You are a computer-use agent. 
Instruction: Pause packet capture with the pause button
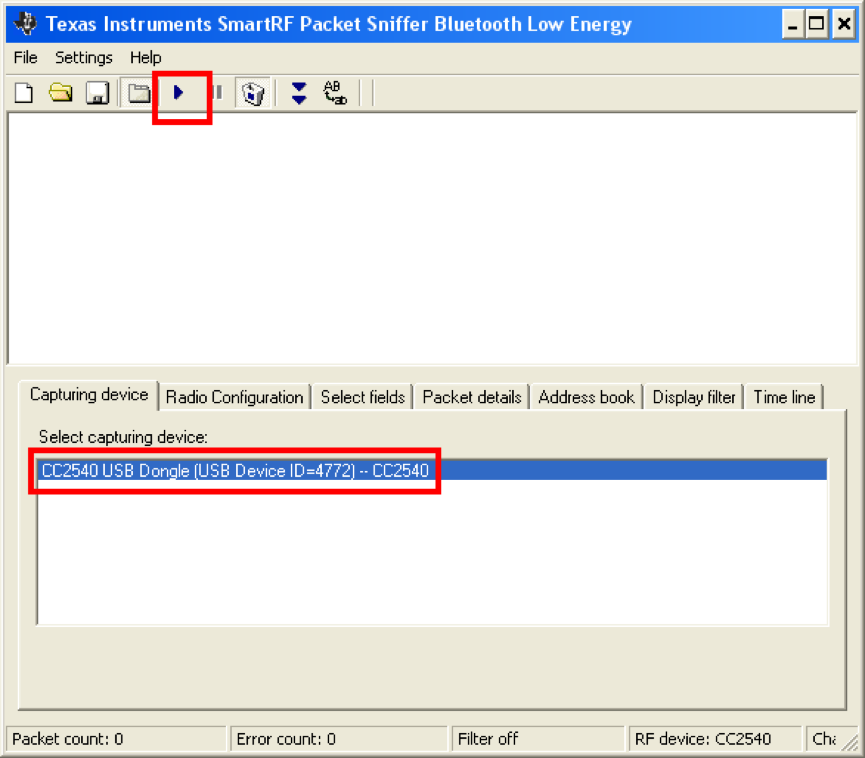click(218, 93)
